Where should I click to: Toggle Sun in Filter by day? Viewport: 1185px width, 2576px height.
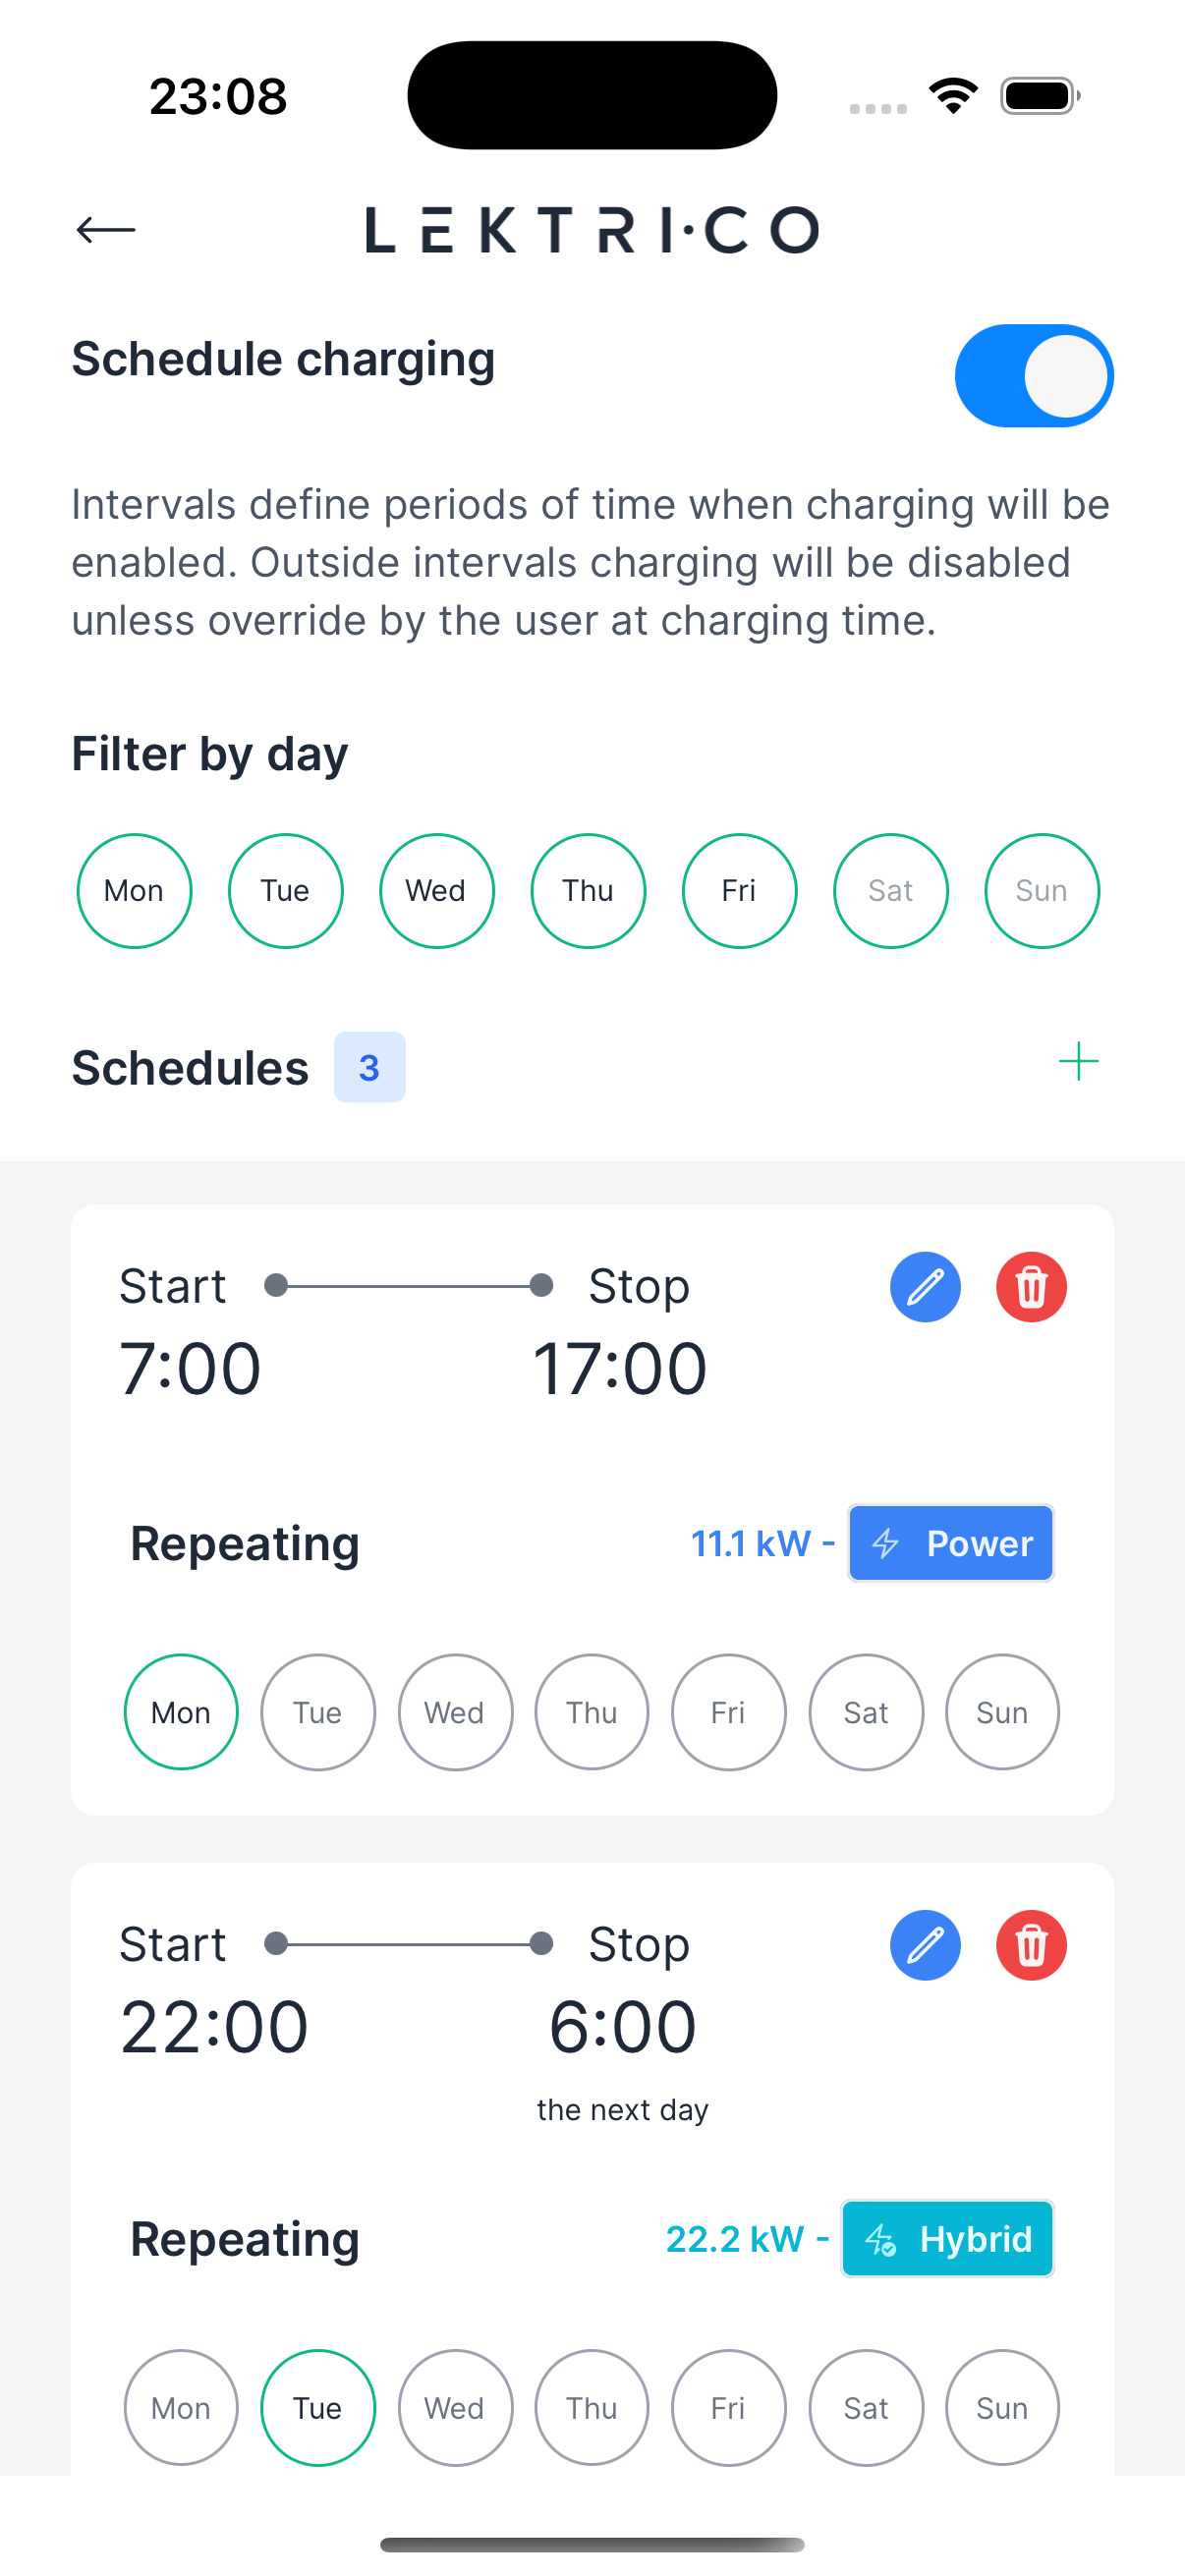[1041, 891]
